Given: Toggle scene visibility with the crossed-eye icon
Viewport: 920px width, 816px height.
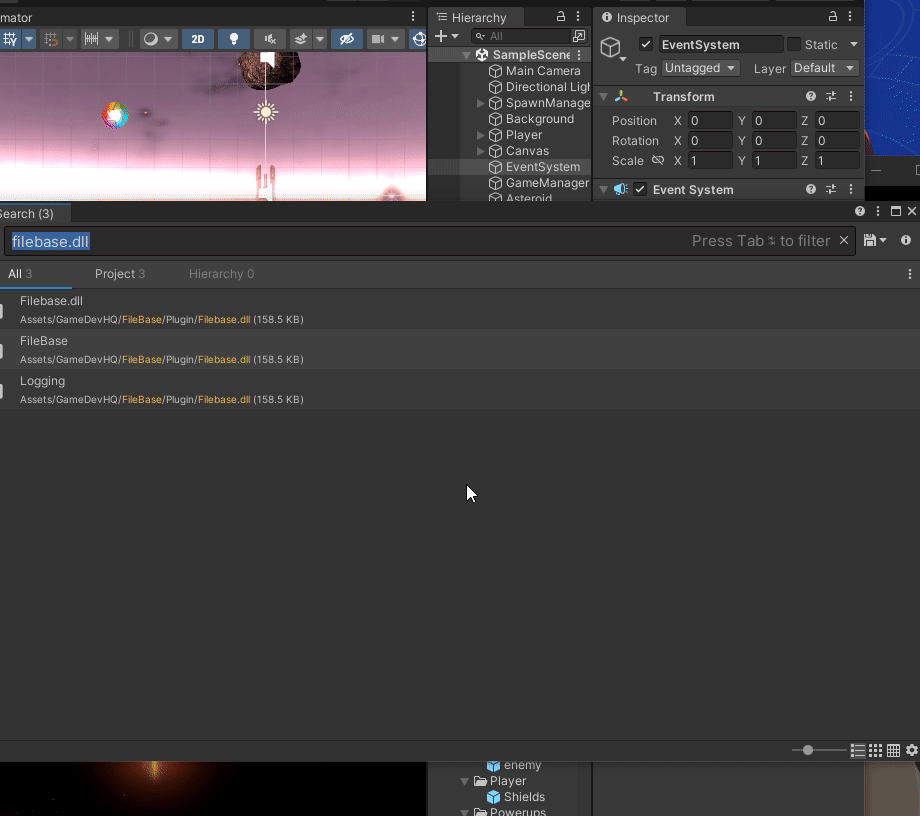Looking at the screenshot, I should (347, 39).
